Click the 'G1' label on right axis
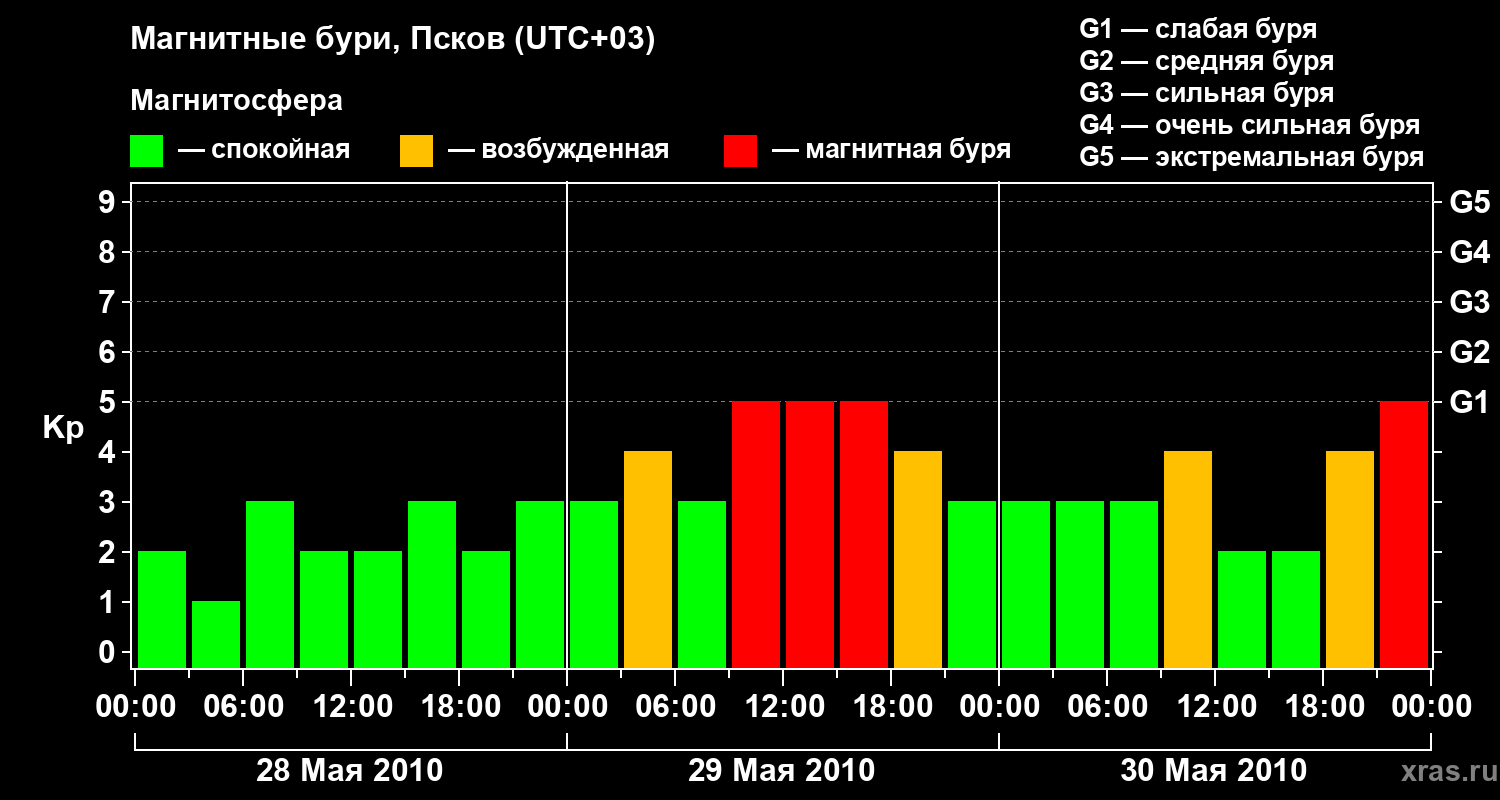1500x800 pixels. click(x=1469, y=402)
